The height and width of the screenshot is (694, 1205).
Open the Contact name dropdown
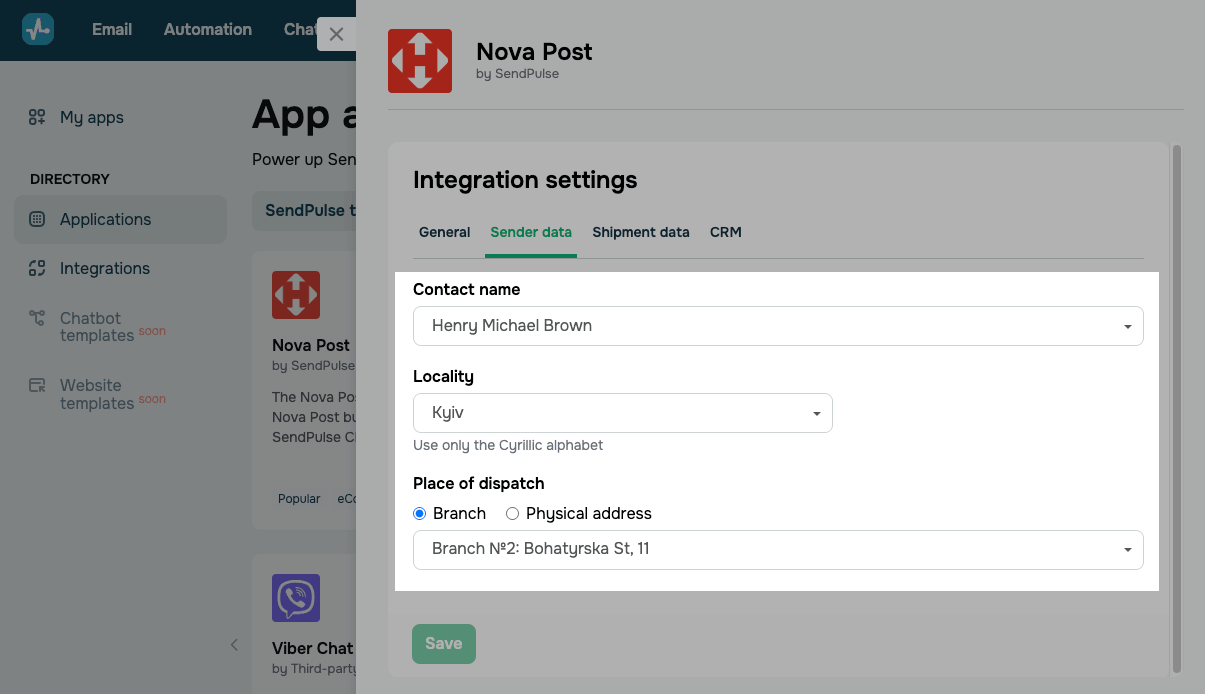[777, 326]
